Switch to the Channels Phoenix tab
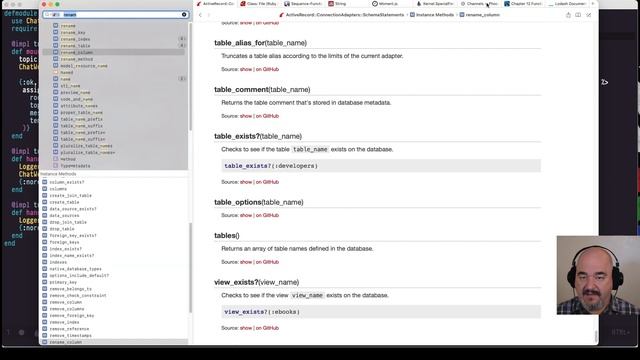 point(479,4)
